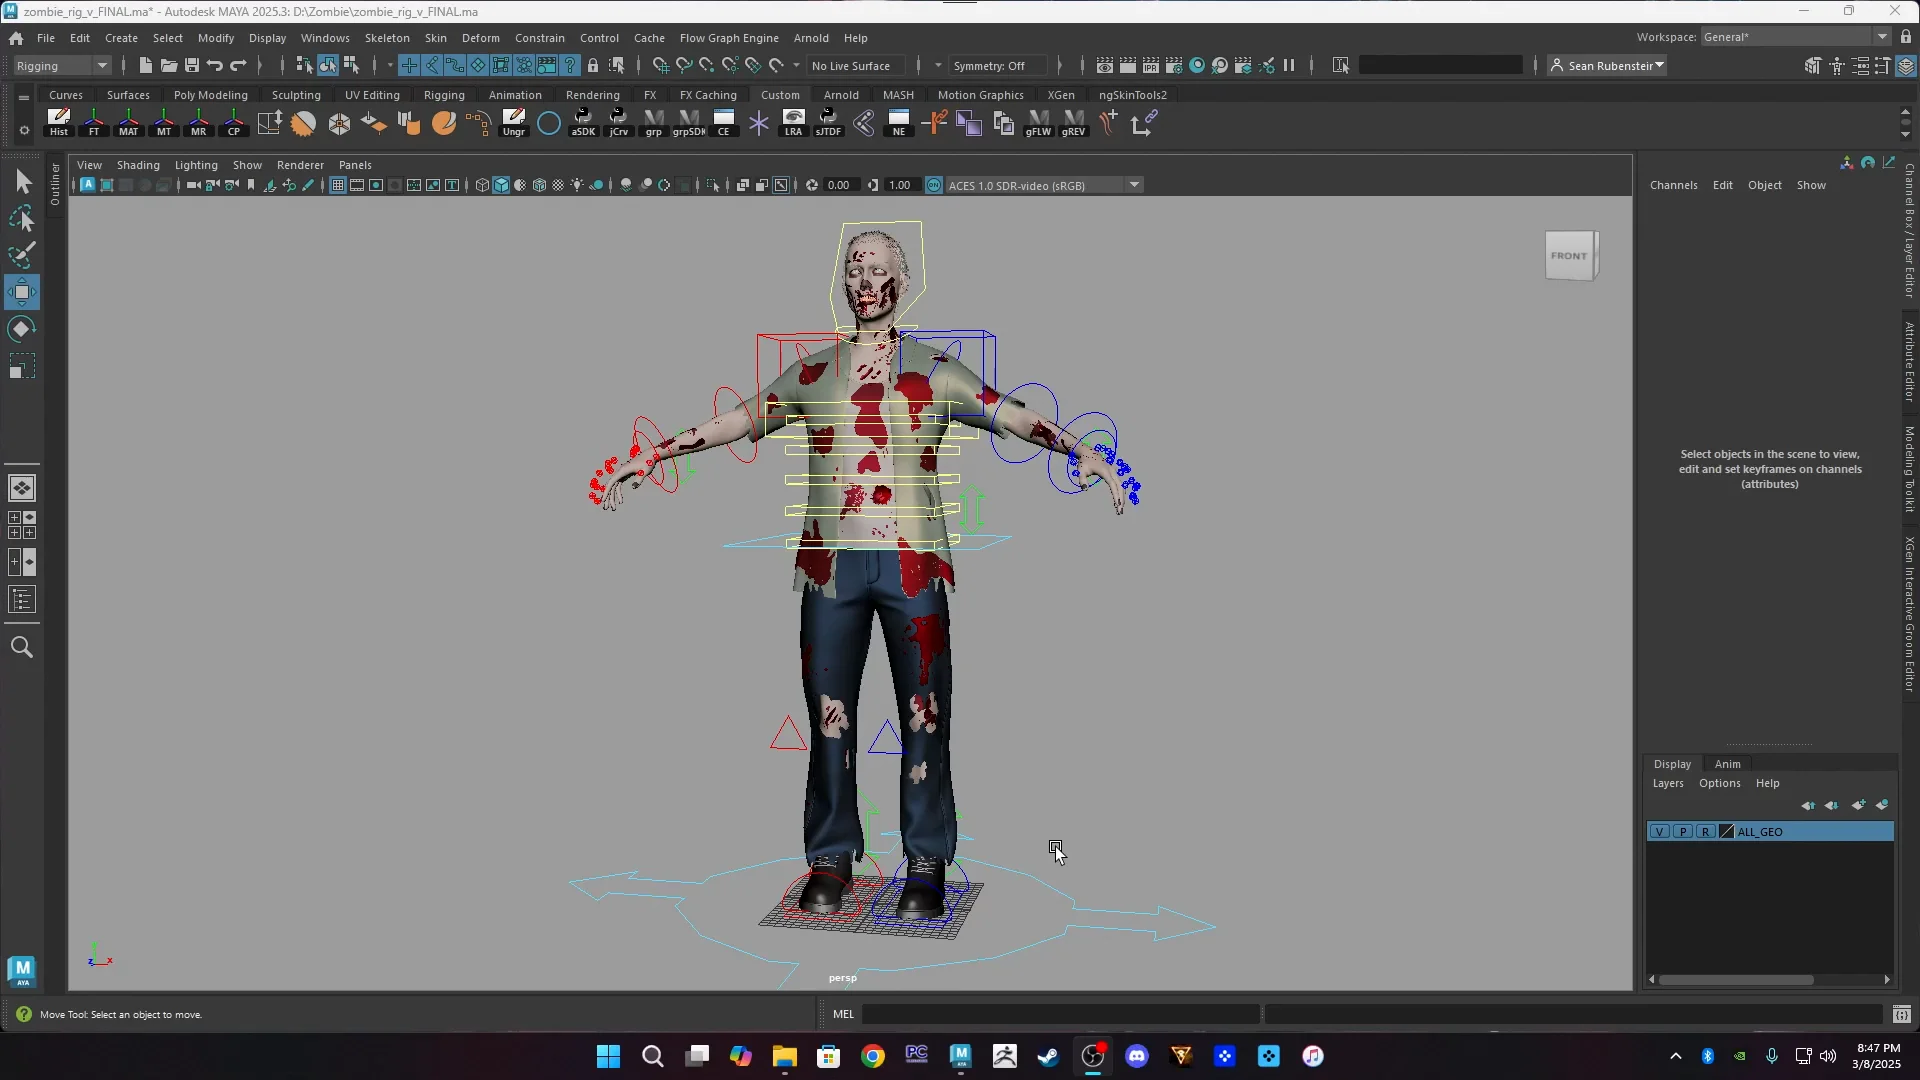Toggle visibility of the ALL_GEO layer

1659,831
